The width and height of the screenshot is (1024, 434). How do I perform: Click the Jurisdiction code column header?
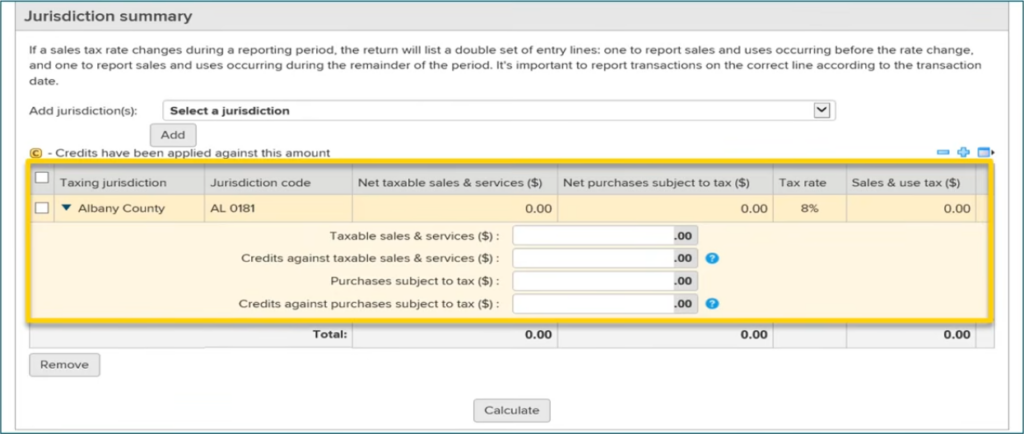261,183
